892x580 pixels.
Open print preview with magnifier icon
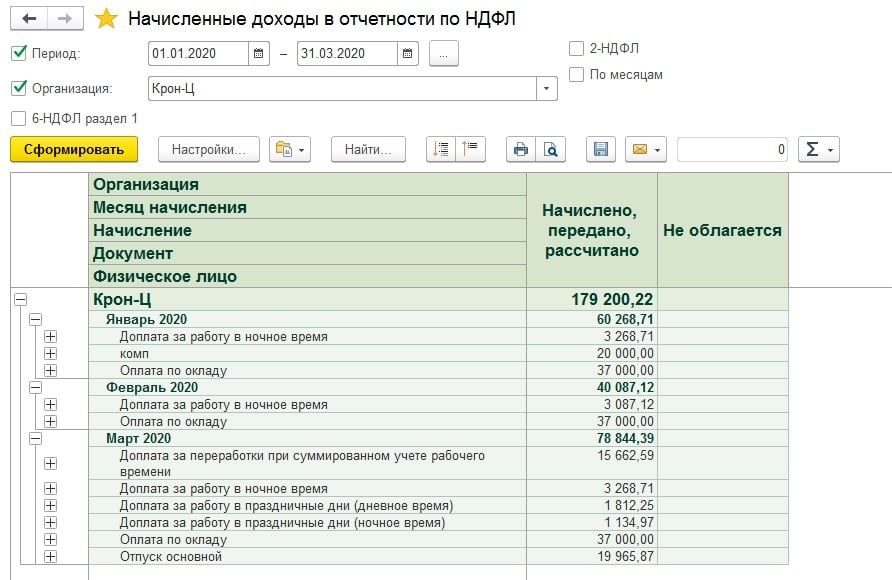550,150
